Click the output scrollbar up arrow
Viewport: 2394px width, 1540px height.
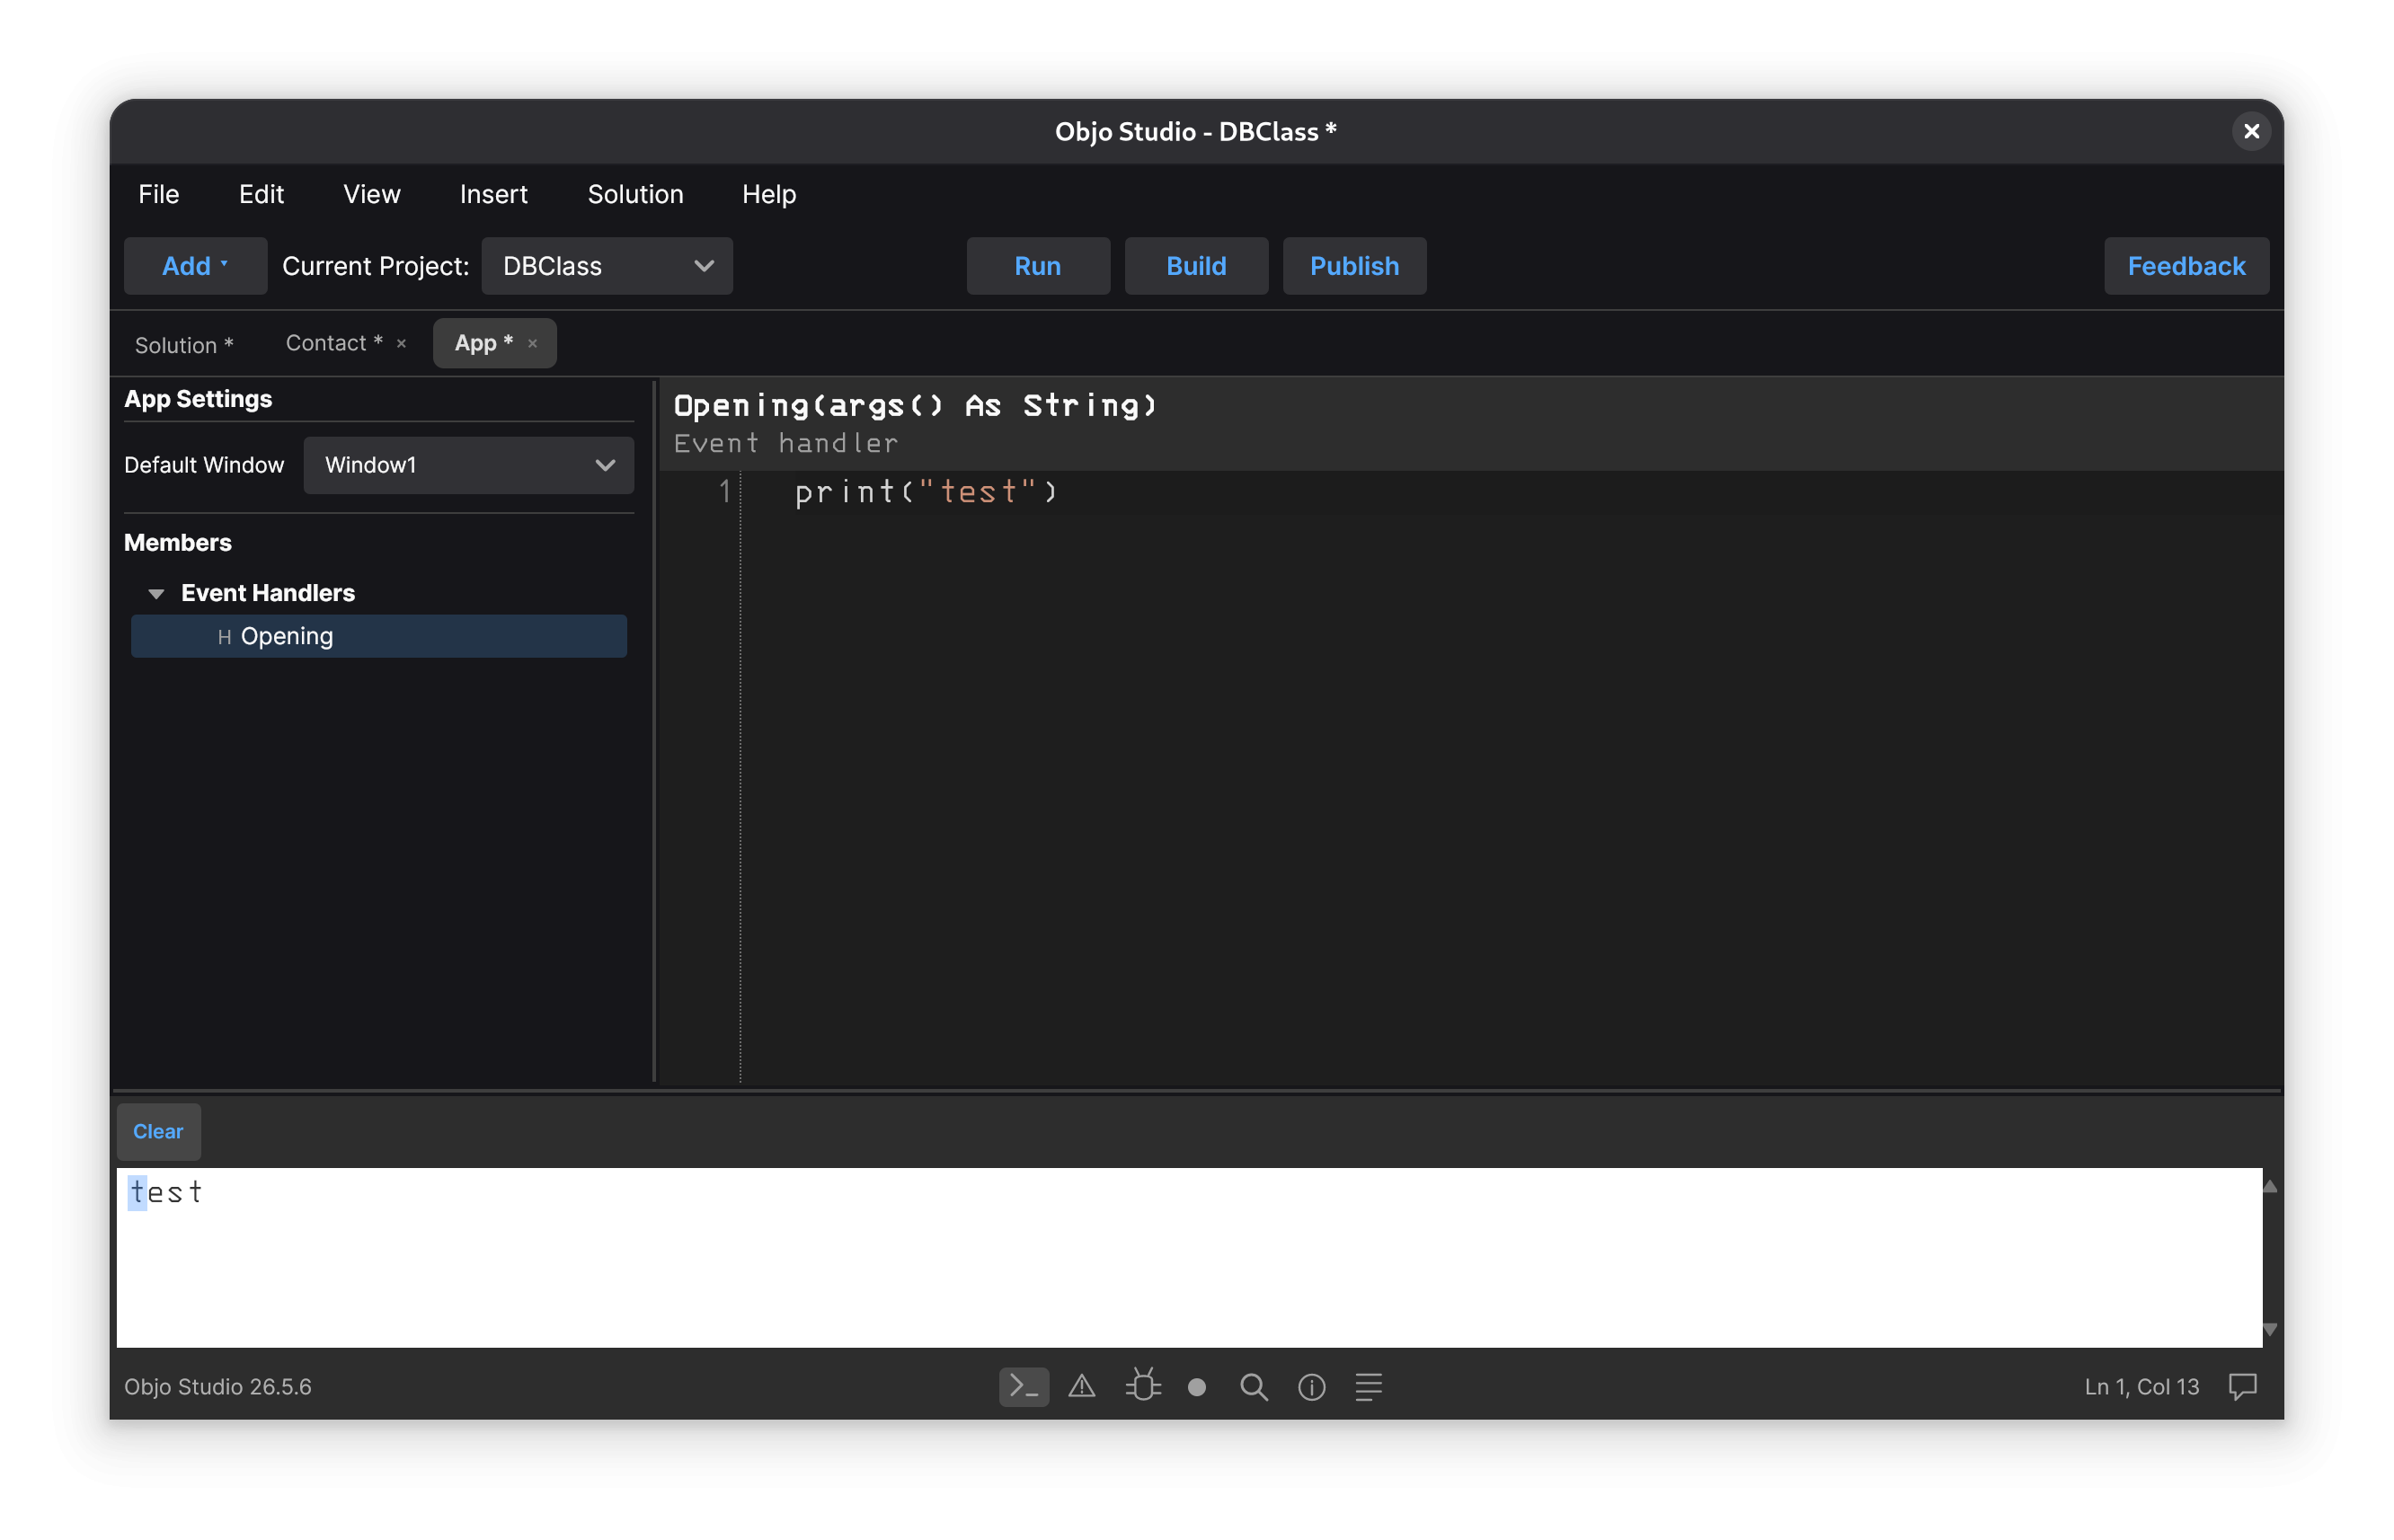tap(2269, 1186)
